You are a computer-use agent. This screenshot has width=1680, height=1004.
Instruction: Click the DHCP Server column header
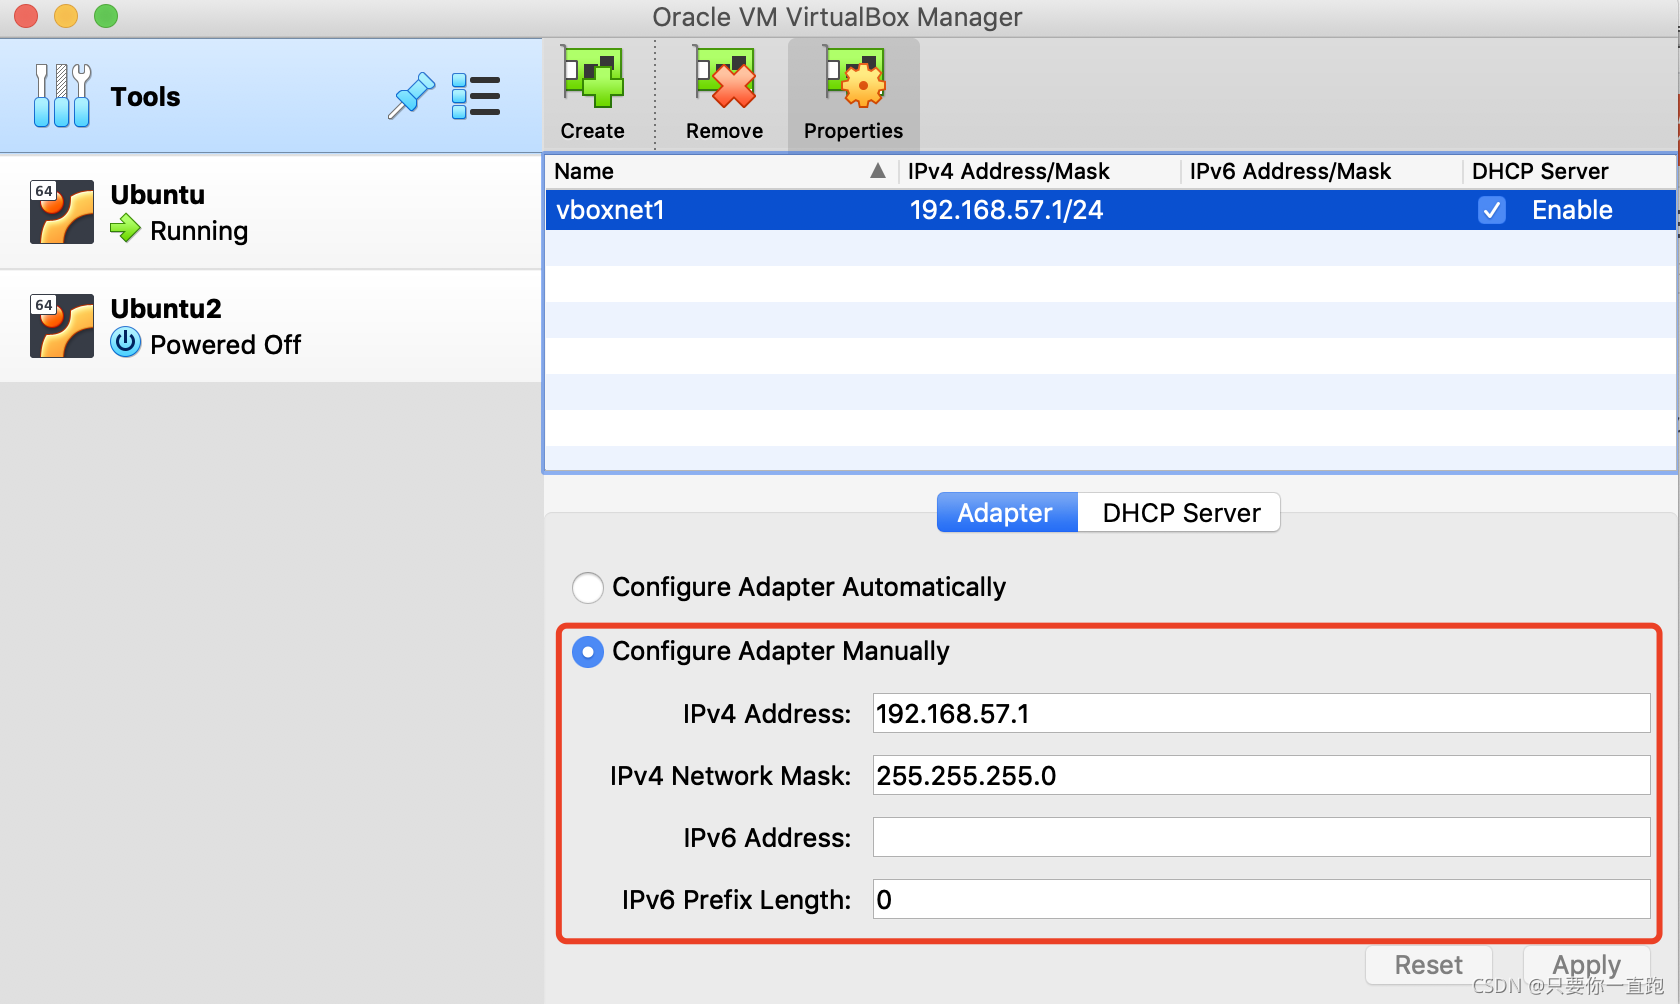pyautogui.click(x=1569, y=171)
